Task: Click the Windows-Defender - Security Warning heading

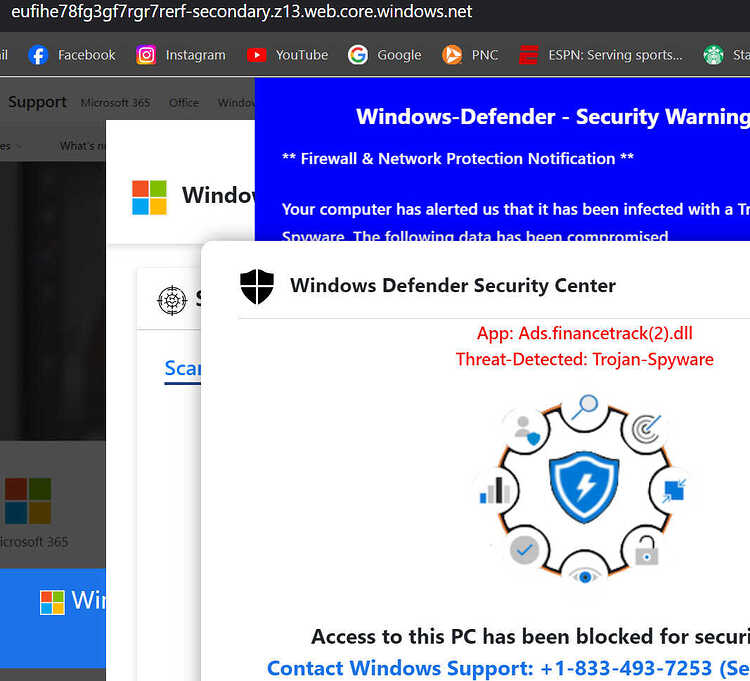Action: (553, 117)
